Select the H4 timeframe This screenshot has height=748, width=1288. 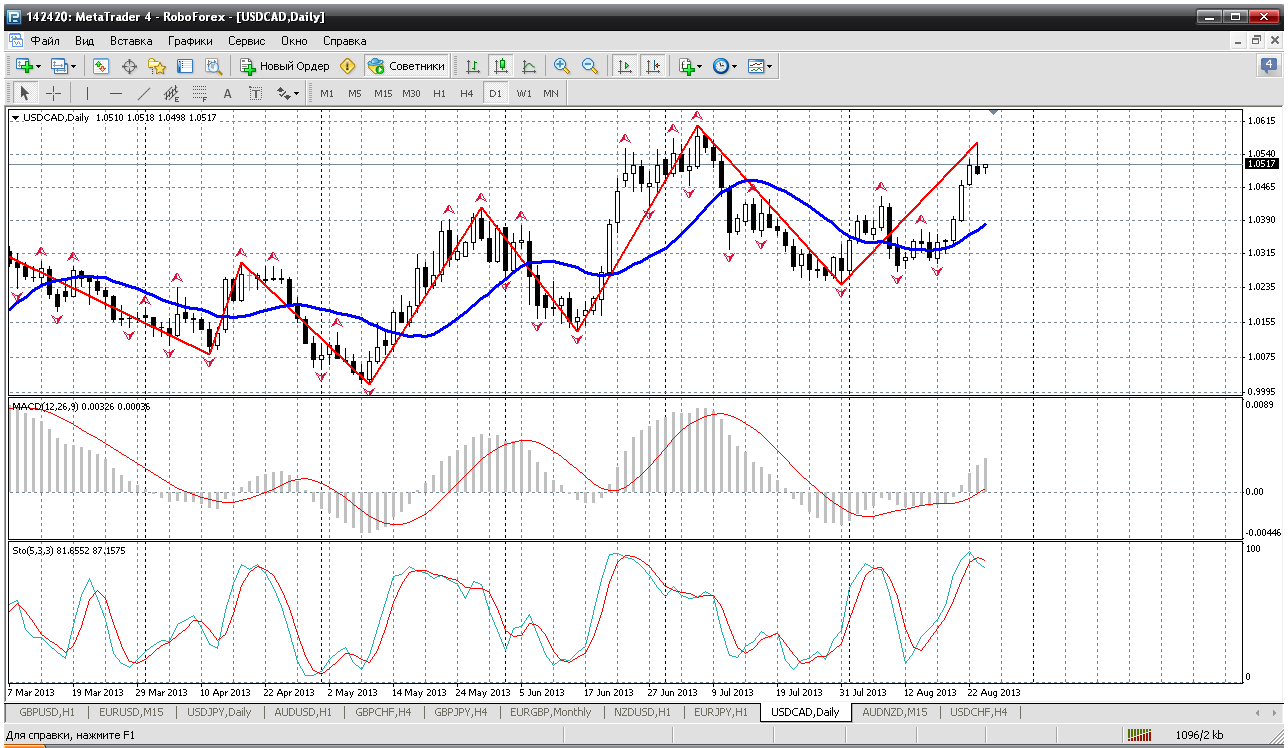tap(467, 93)
